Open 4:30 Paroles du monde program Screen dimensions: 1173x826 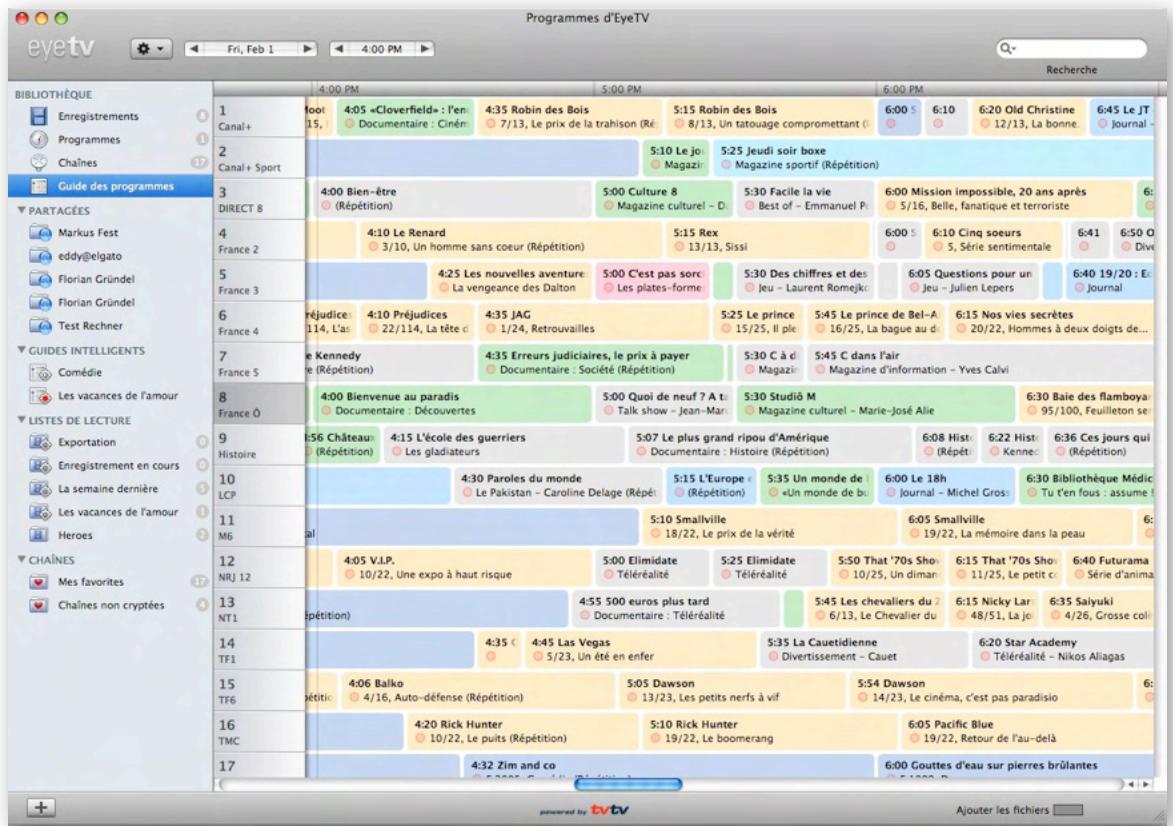(557, 486)
